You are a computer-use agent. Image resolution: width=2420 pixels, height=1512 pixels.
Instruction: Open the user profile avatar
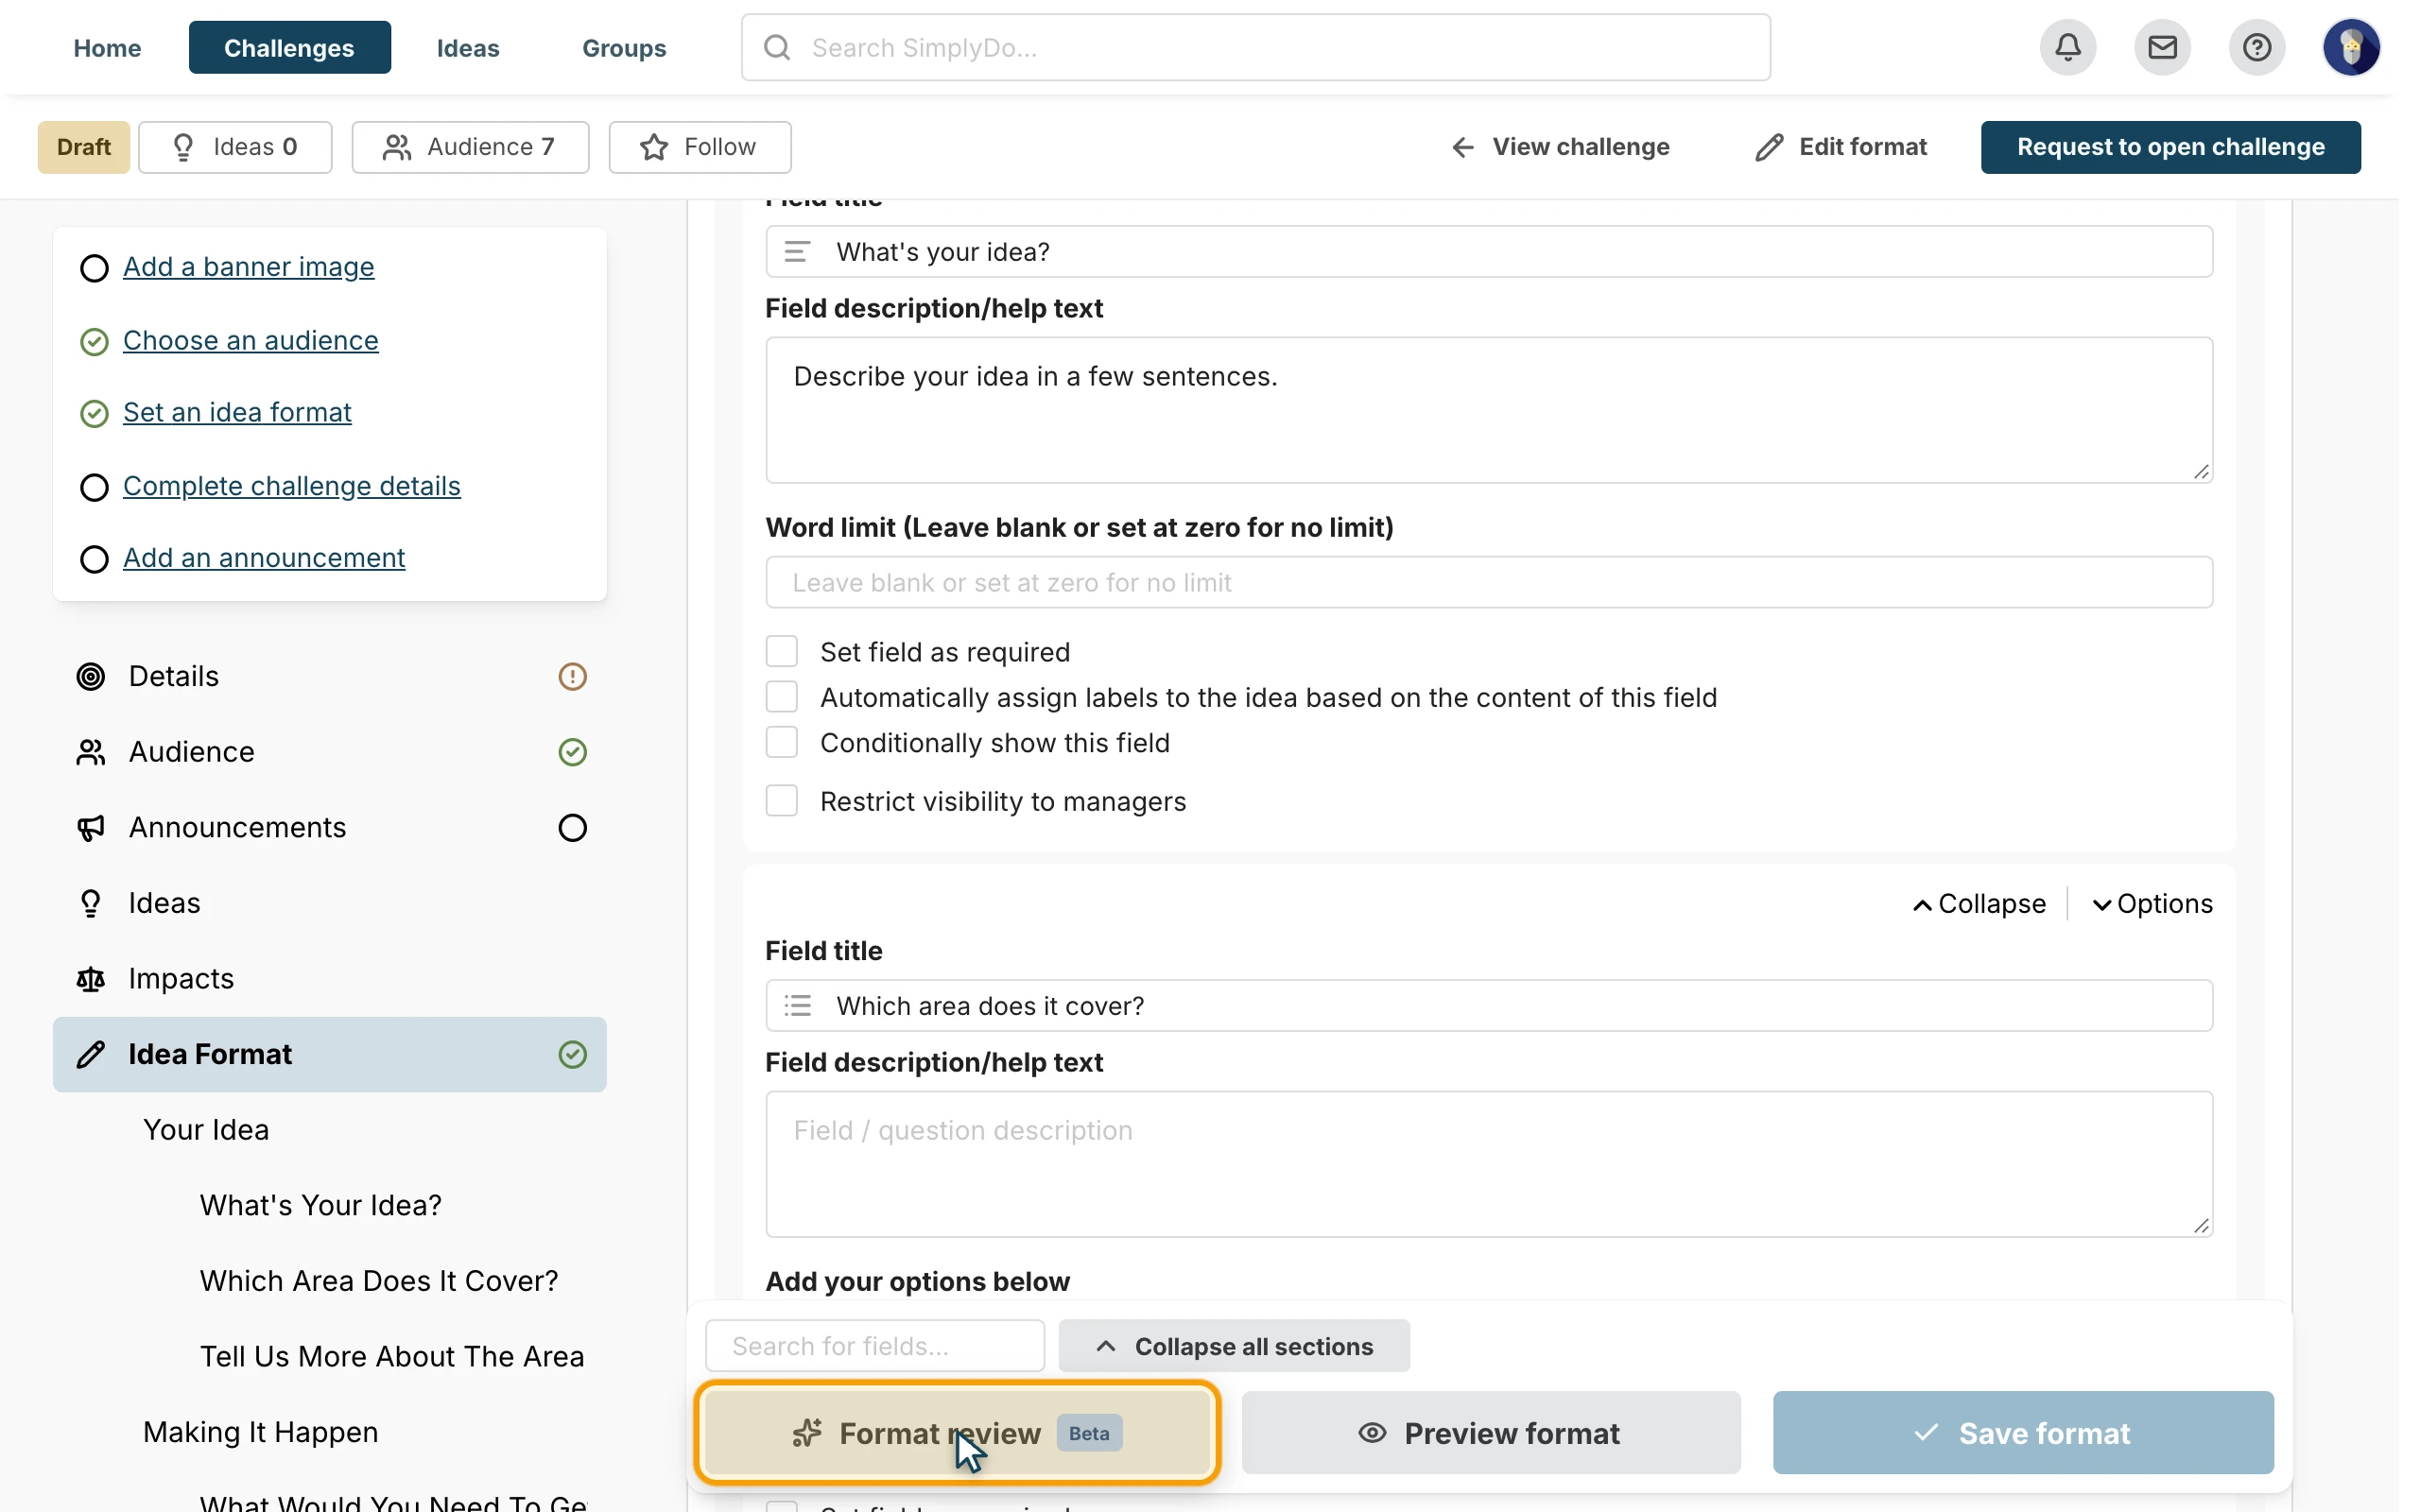[x=2351, y=47]
